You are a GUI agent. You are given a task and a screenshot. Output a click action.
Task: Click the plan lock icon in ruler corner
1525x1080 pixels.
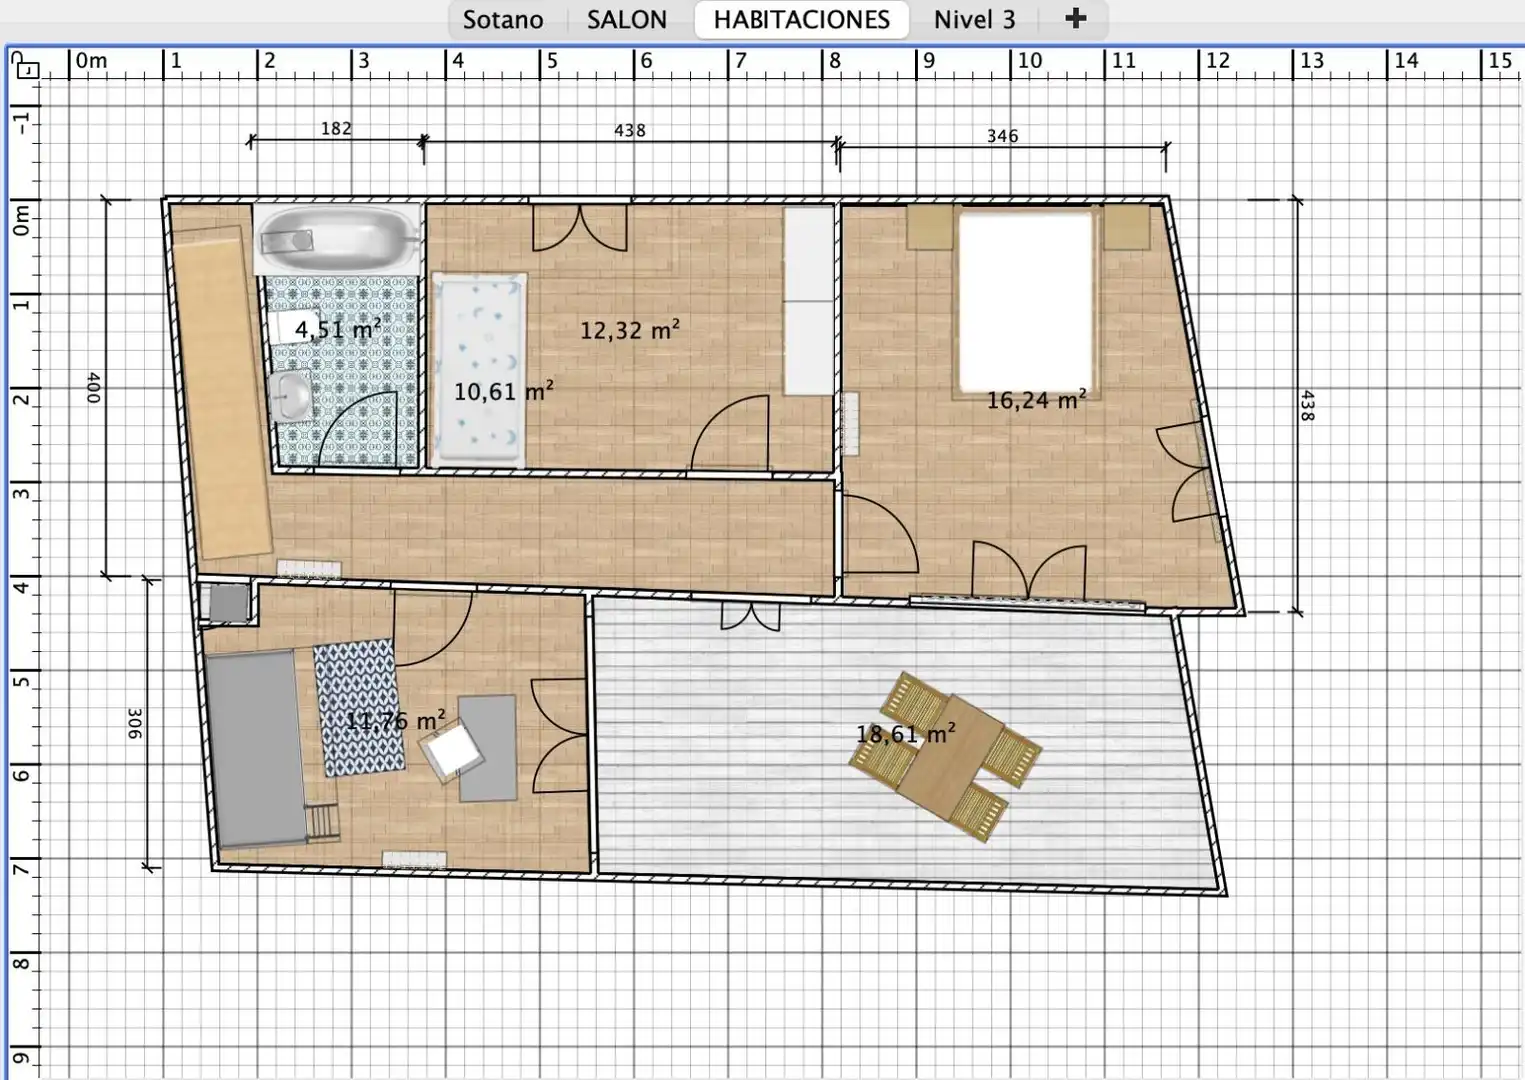(25, 66)
